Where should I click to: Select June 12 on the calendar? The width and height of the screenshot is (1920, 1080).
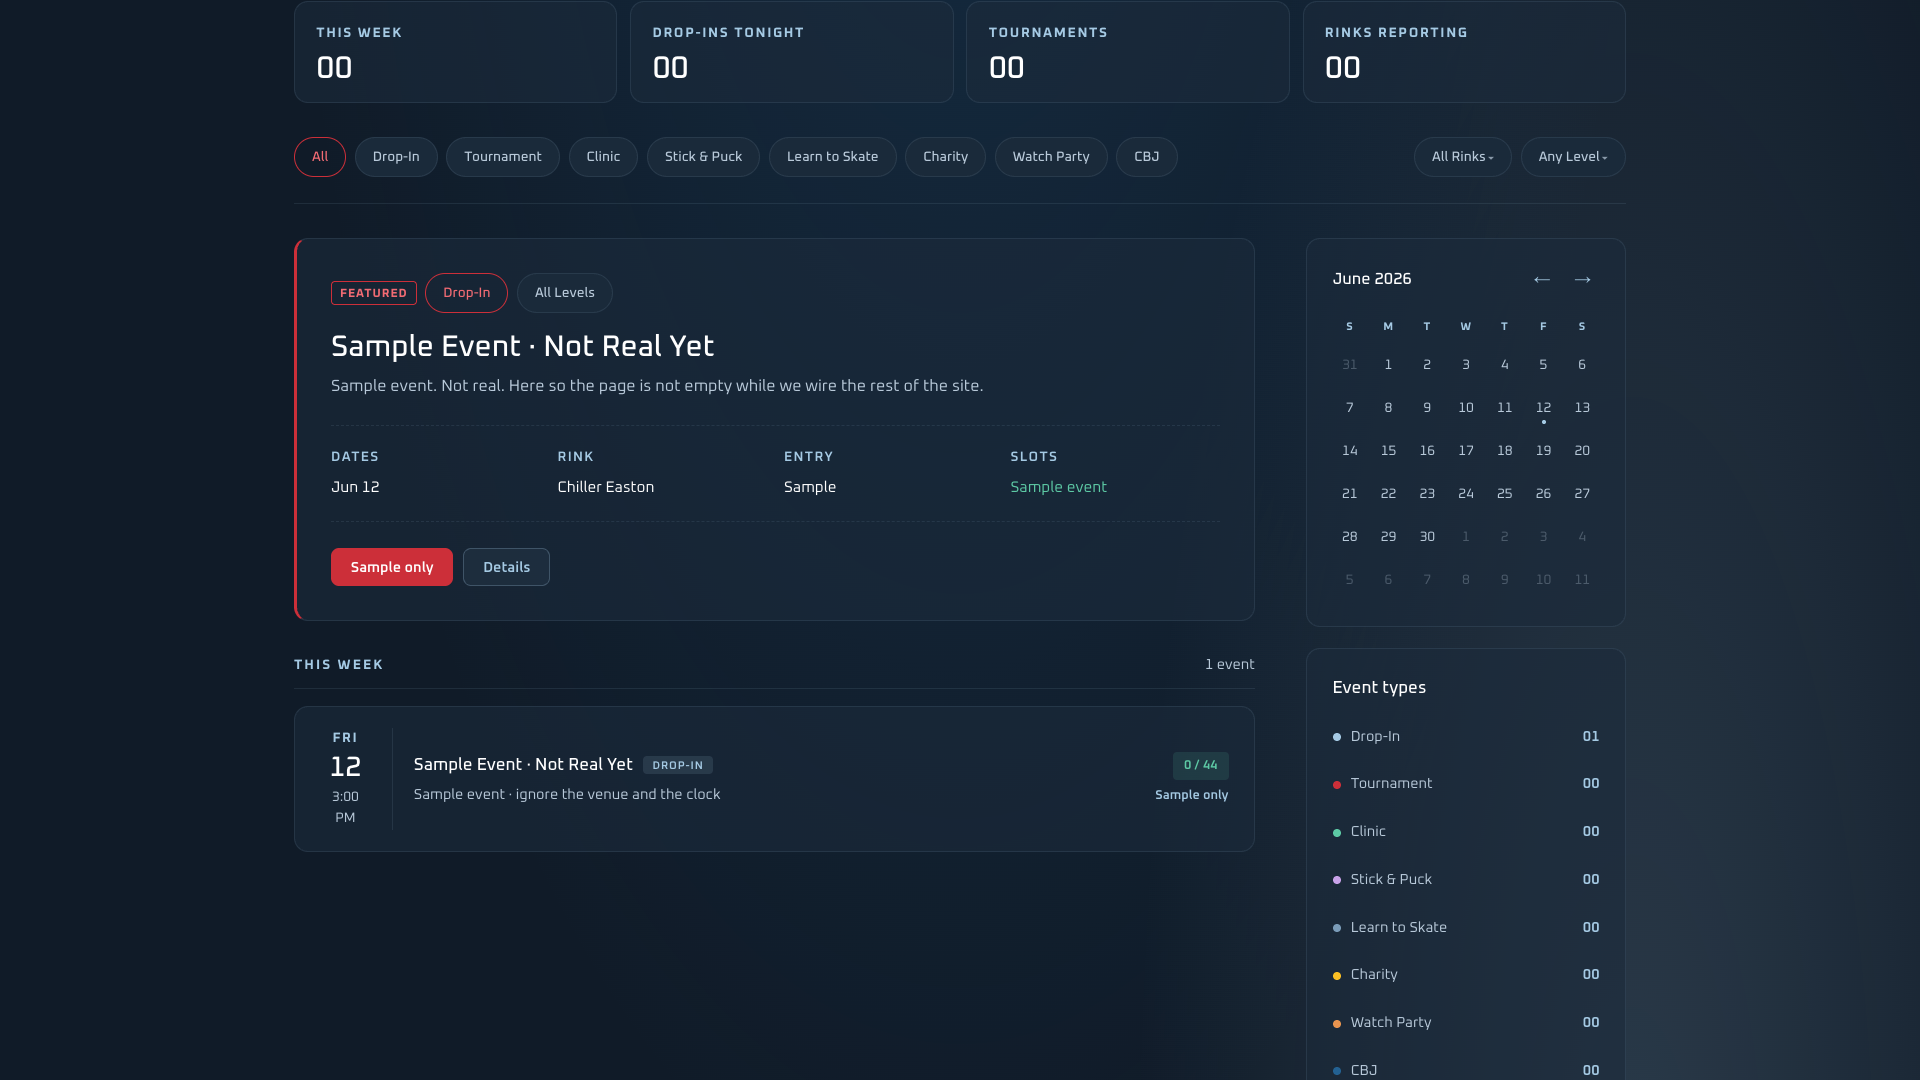click(x=1543, y=408)
